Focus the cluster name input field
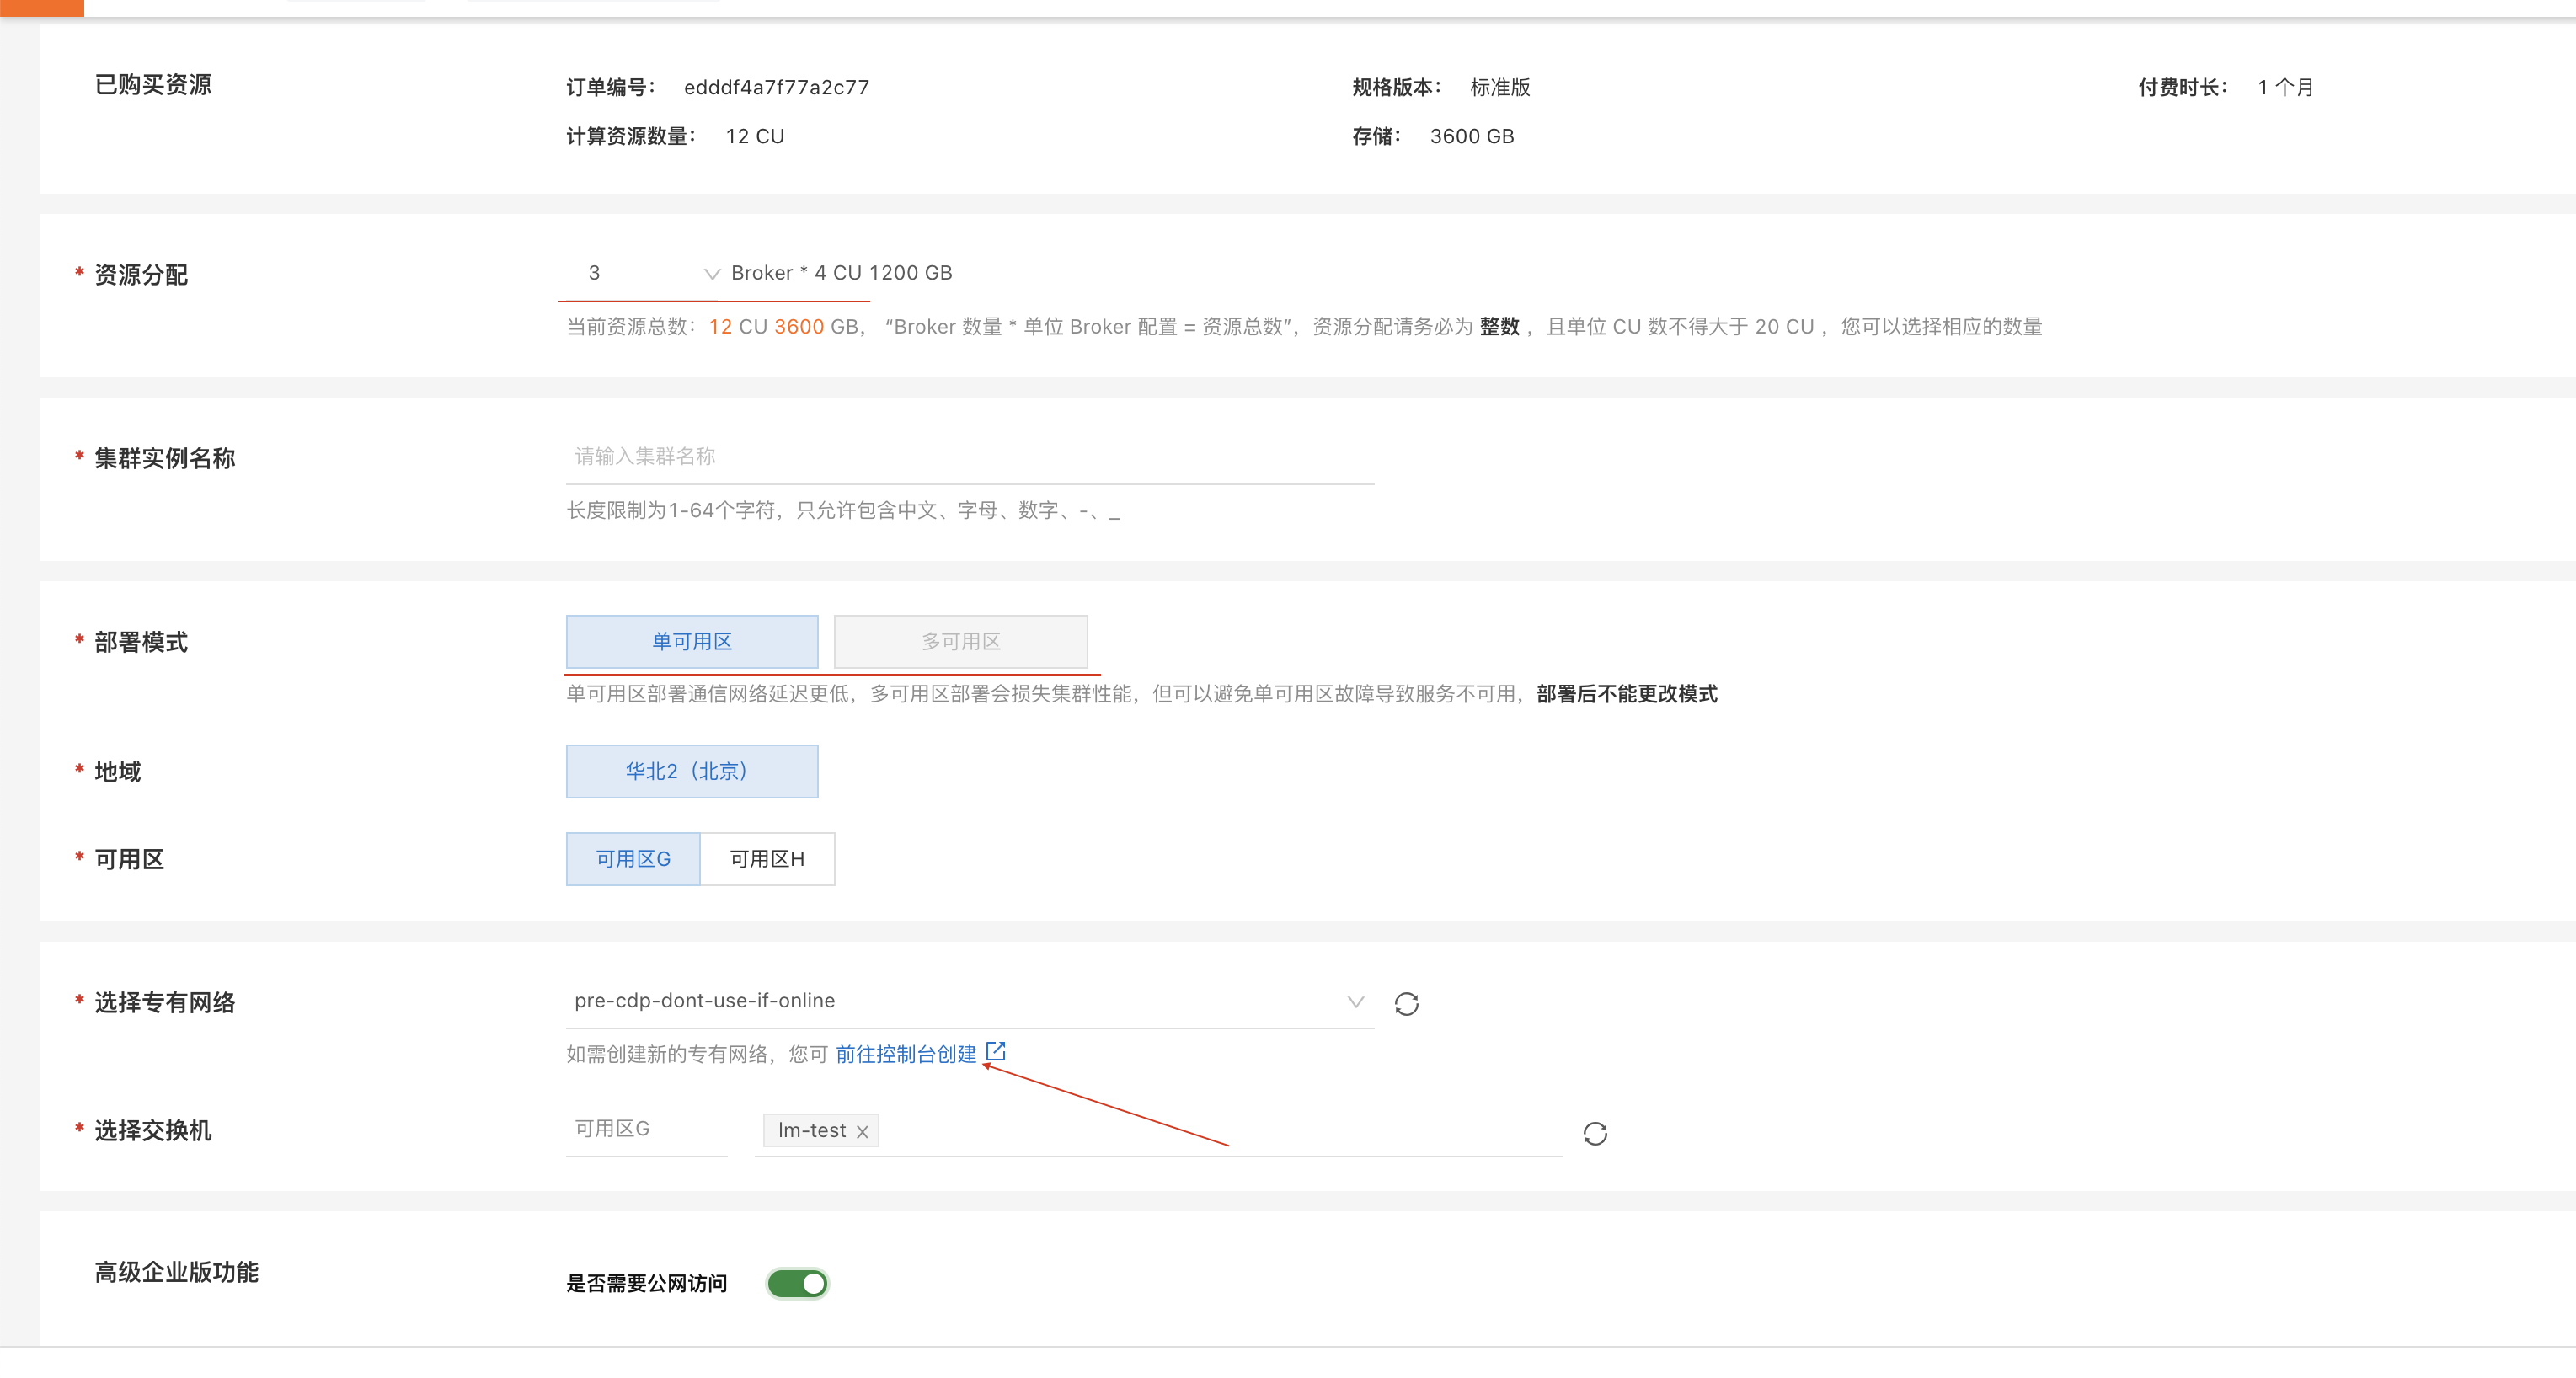The width and height of the screenshot is (2576, 1378). coord(968,457)
